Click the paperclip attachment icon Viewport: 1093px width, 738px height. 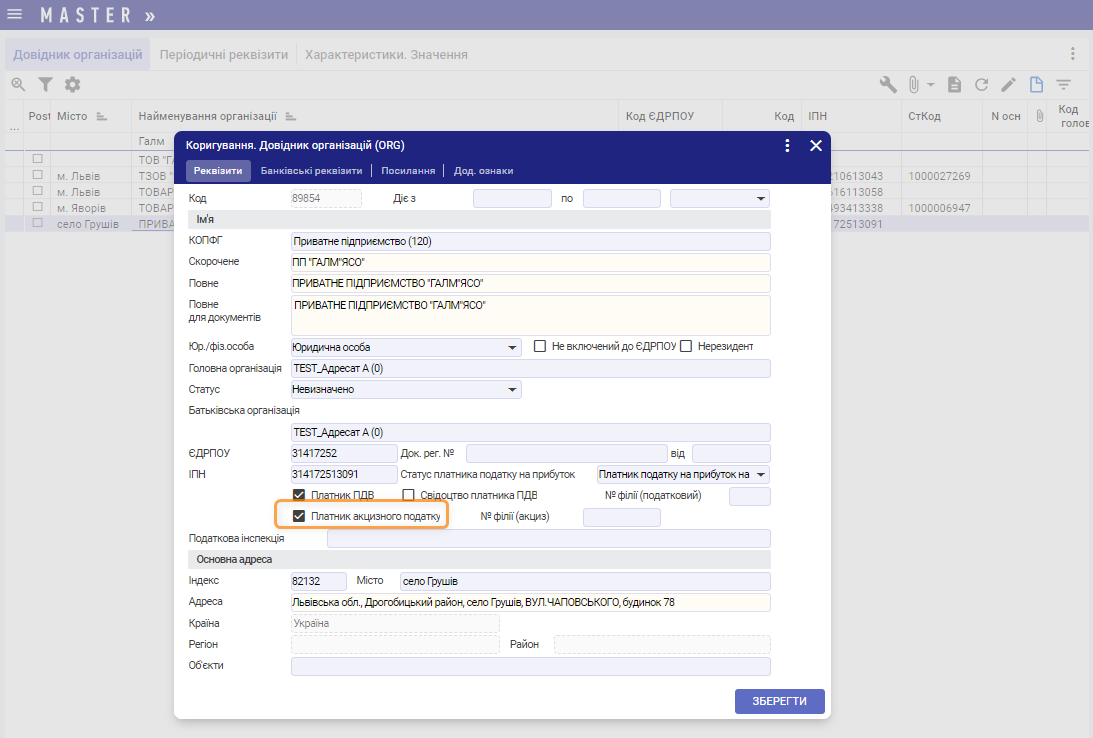914,85
